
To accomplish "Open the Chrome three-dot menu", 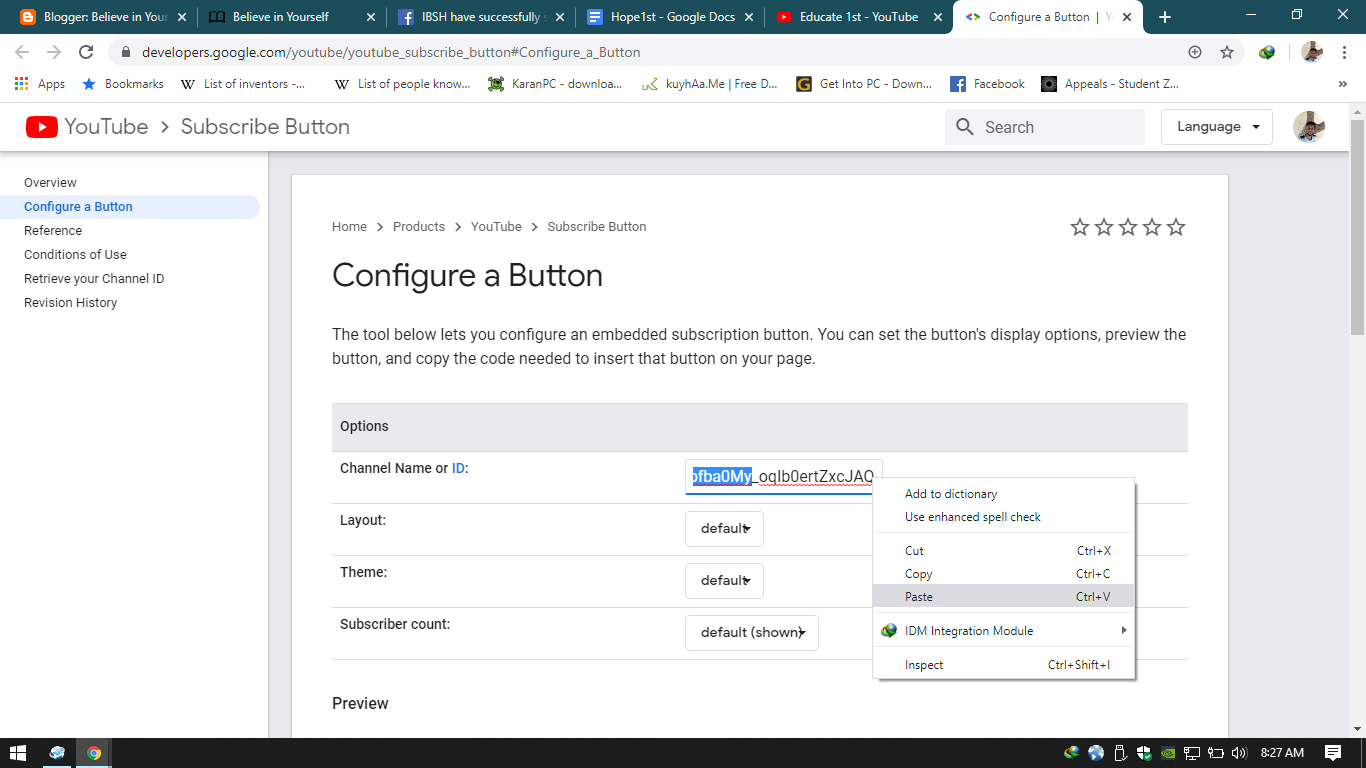I will point(1346,52).
